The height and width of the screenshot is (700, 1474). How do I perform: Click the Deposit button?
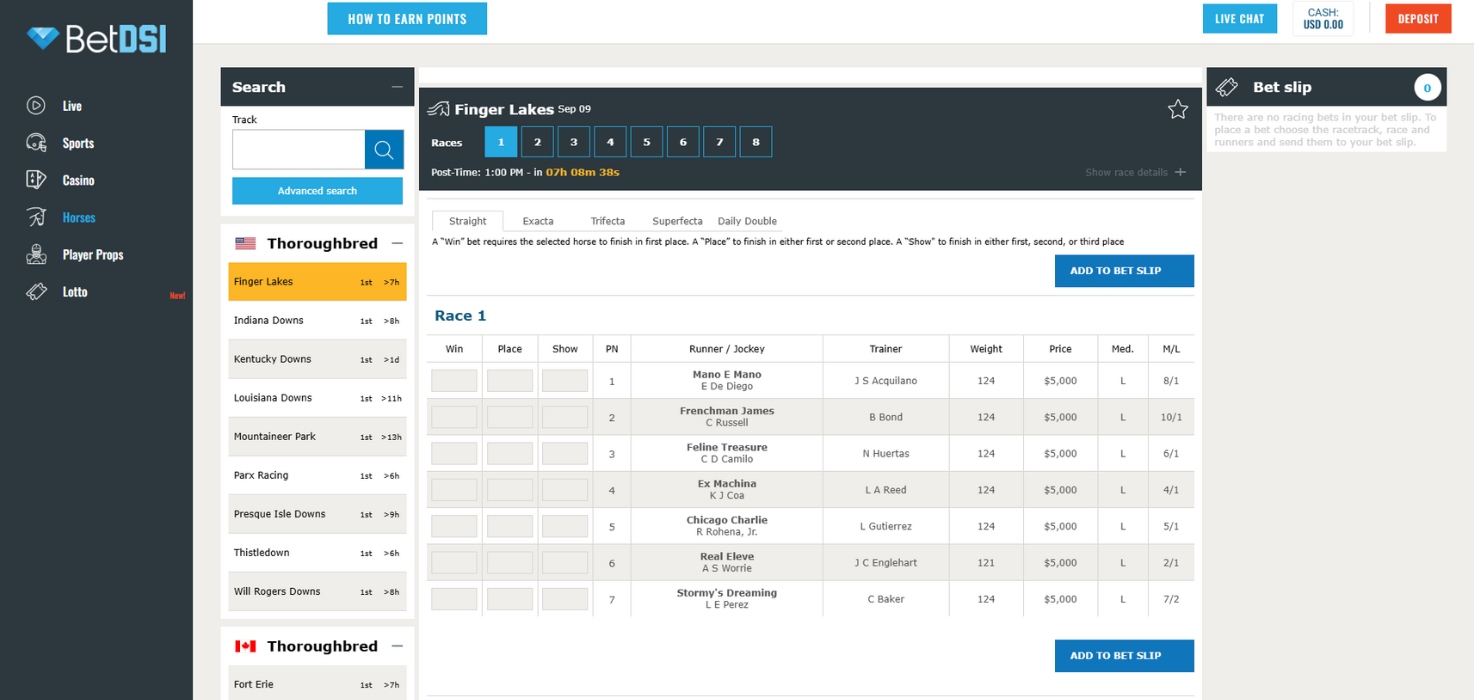tap(1418, 19)
